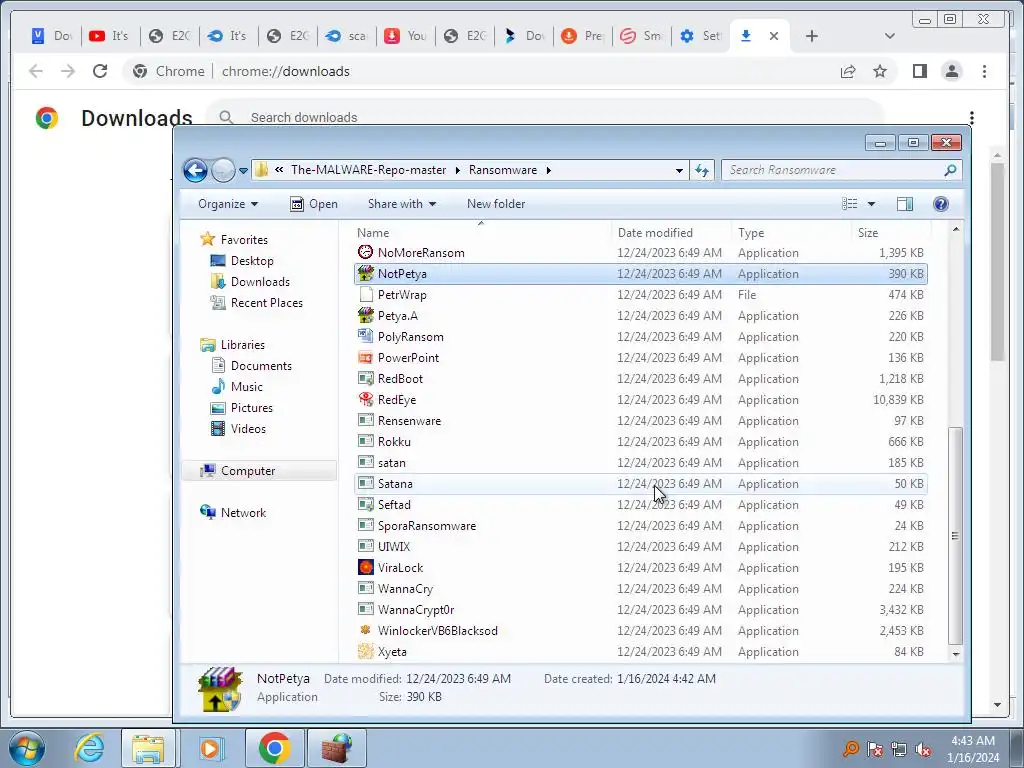Open the recent locations dropdown arrow
The image size is (1024, 768).
(x=243, y=171)
